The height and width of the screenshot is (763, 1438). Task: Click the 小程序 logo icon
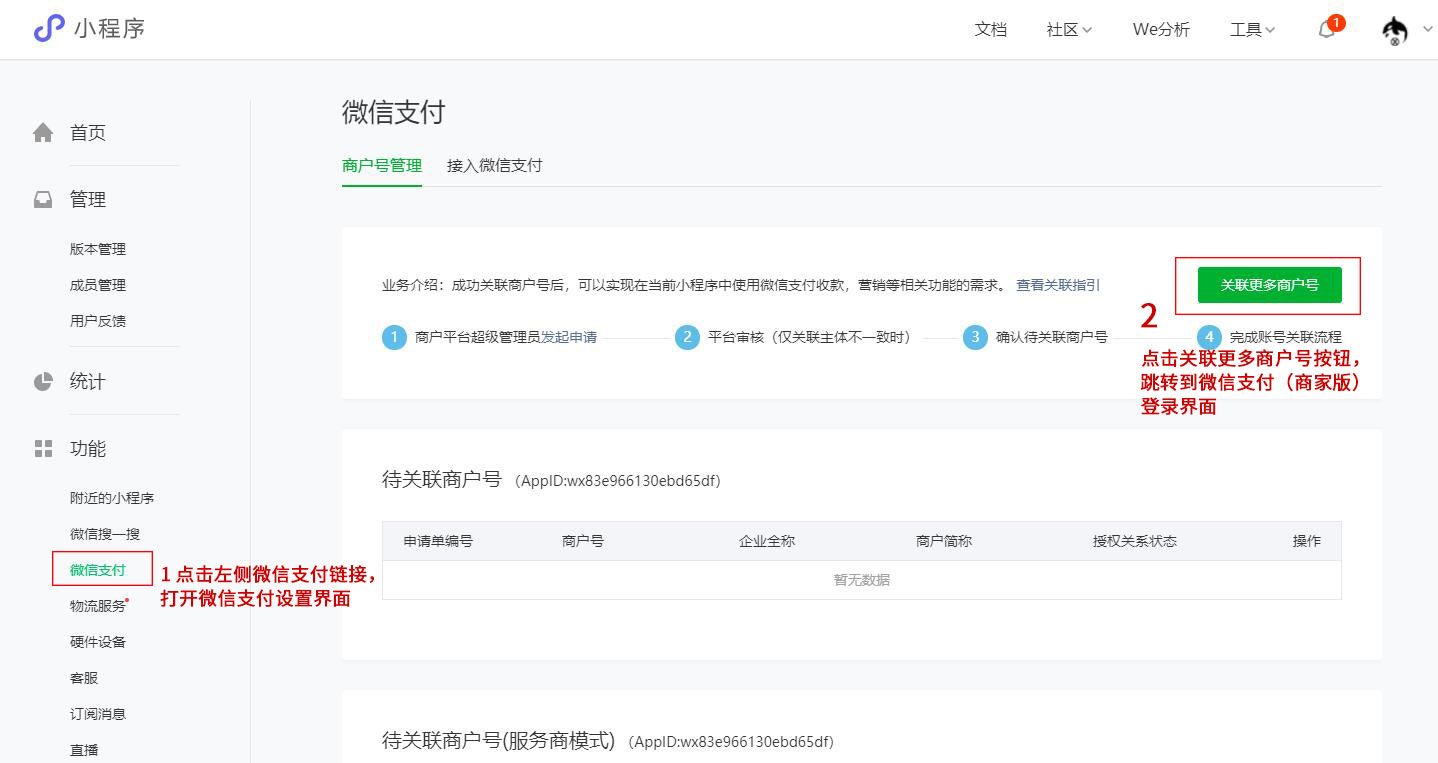coord(49,28)
